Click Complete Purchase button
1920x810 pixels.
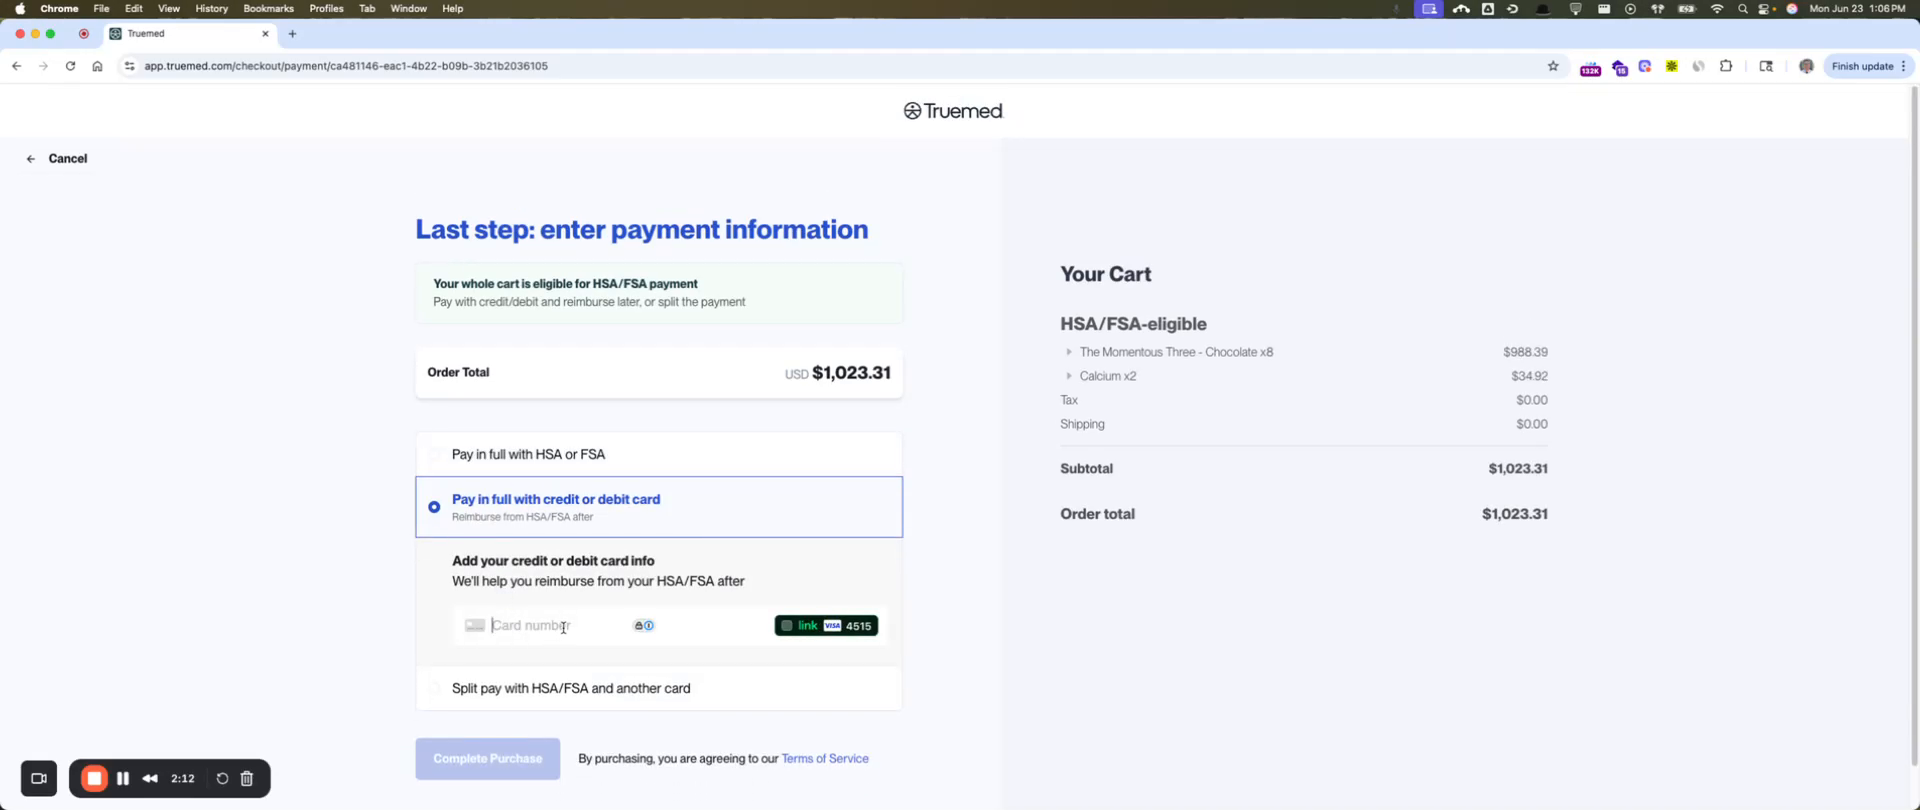(x=488, y=759)
